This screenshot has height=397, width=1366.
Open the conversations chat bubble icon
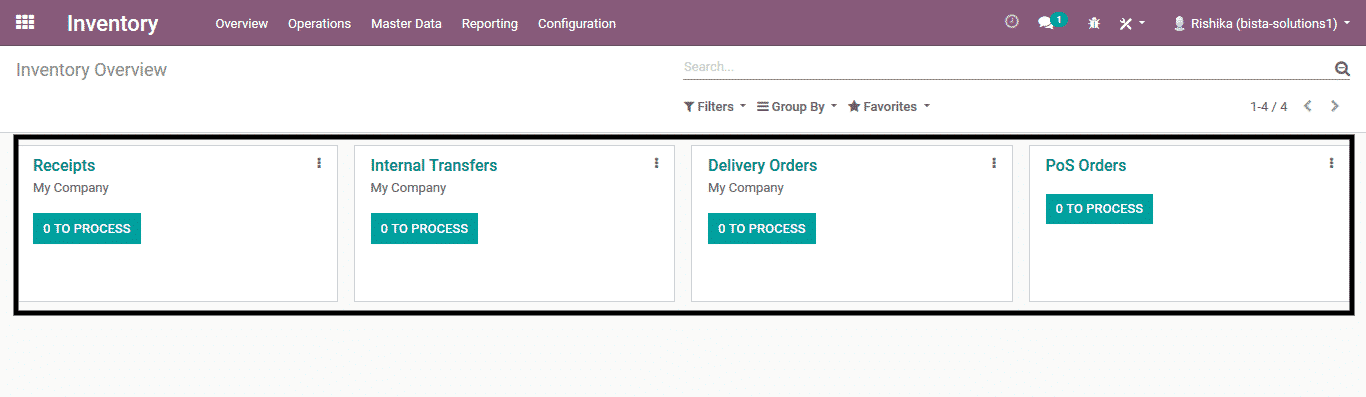1046,22
